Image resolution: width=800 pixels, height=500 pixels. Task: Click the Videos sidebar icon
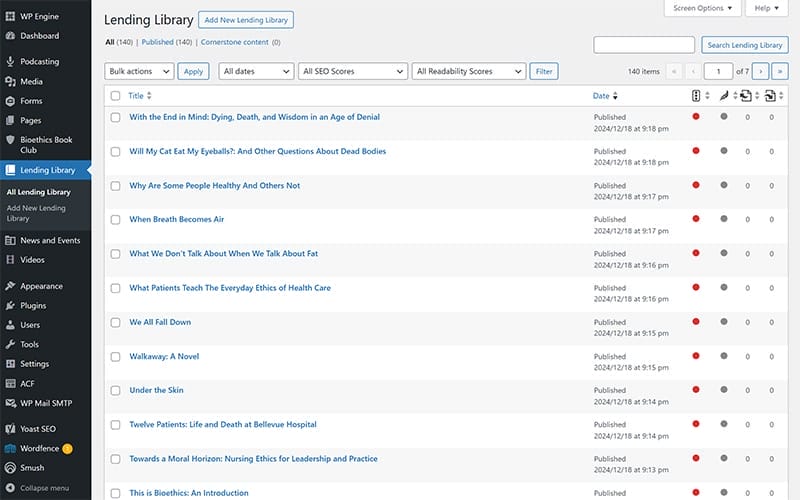click(10, 260)
